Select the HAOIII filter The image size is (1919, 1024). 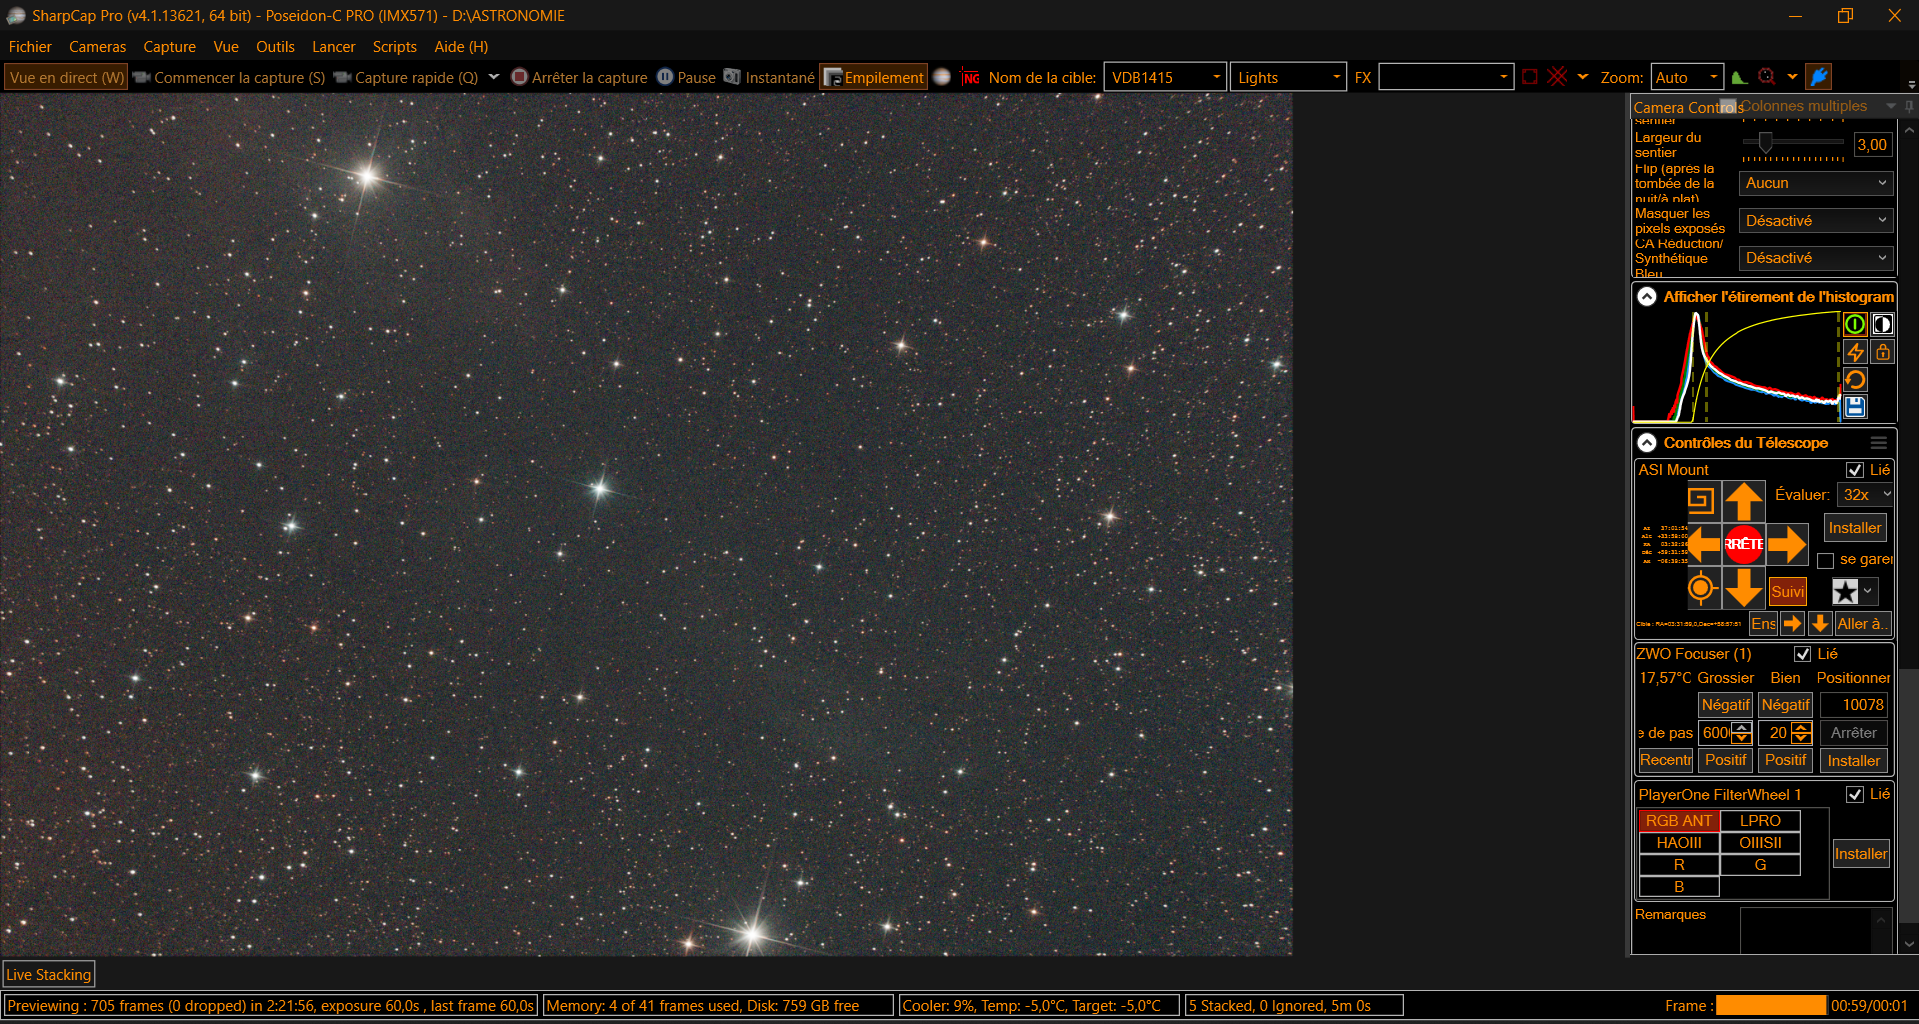tap(1679, 843)
